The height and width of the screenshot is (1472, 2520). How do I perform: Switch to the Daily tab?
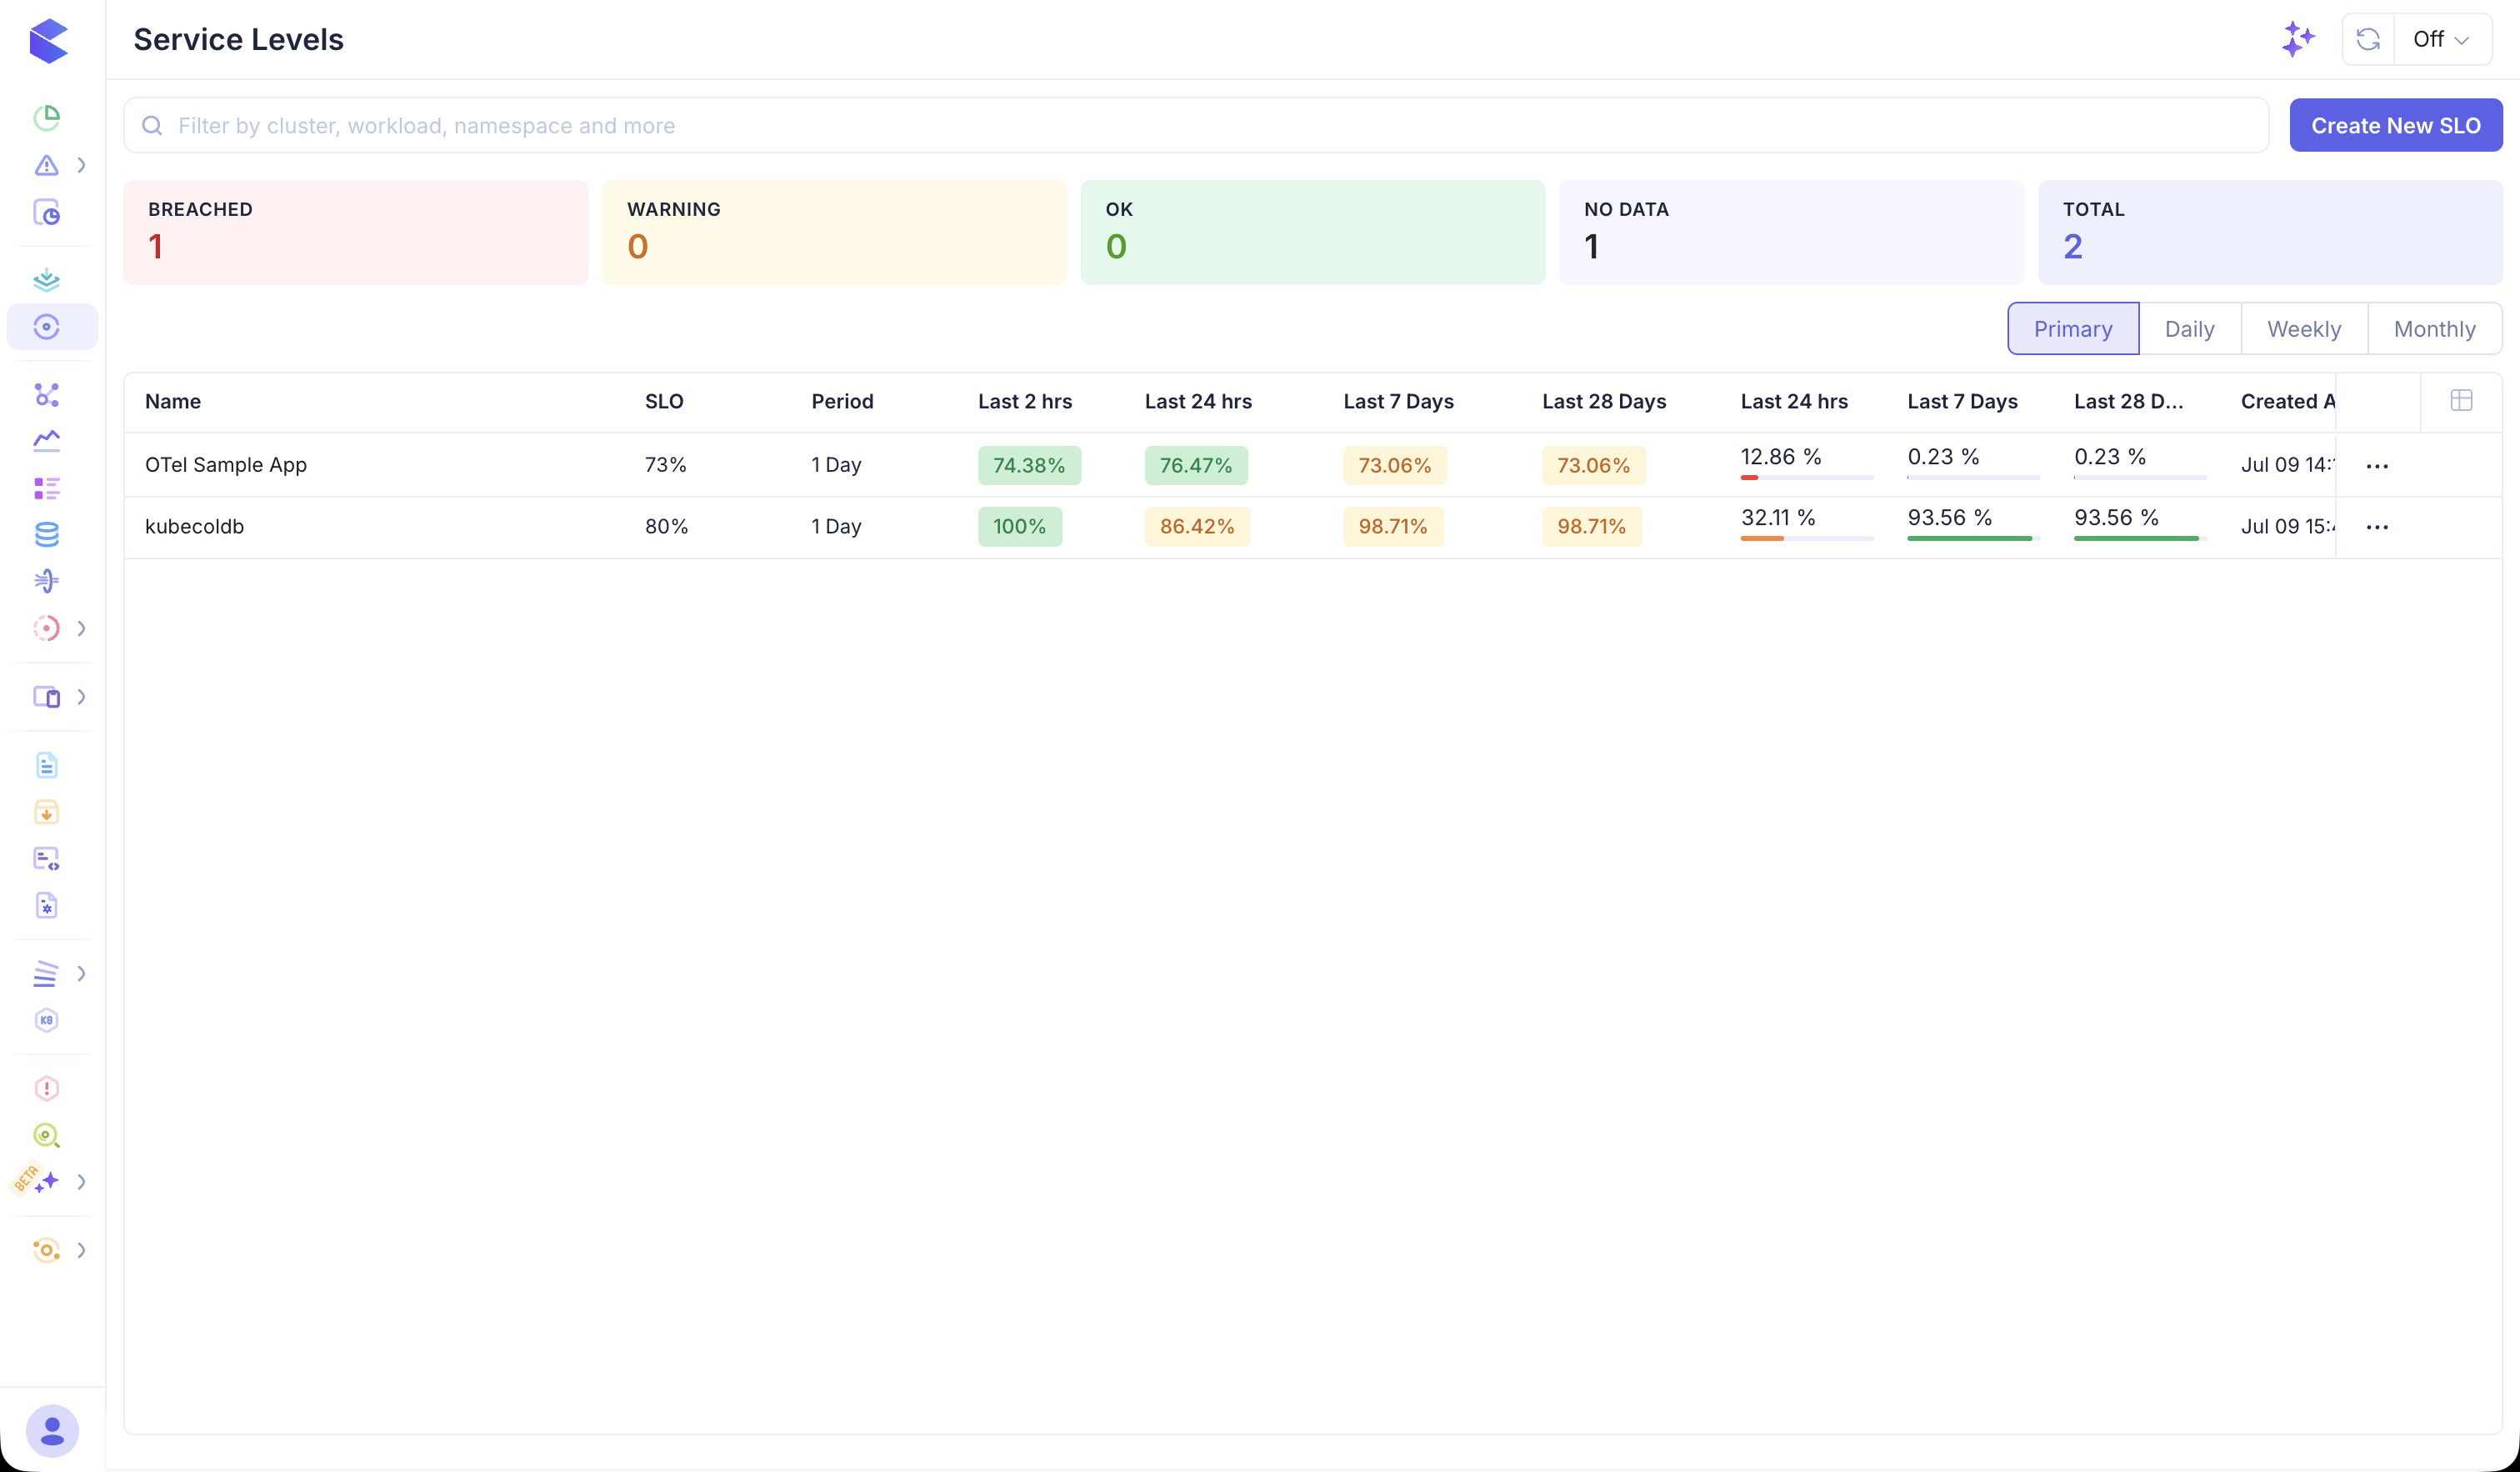click(x=2189, y=329)
